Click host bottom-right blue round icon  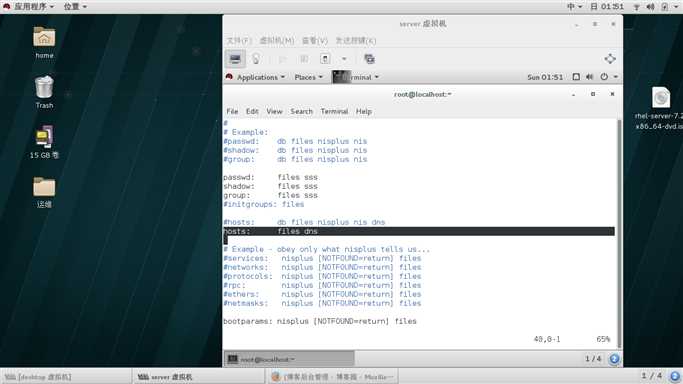tap(675, 376)
